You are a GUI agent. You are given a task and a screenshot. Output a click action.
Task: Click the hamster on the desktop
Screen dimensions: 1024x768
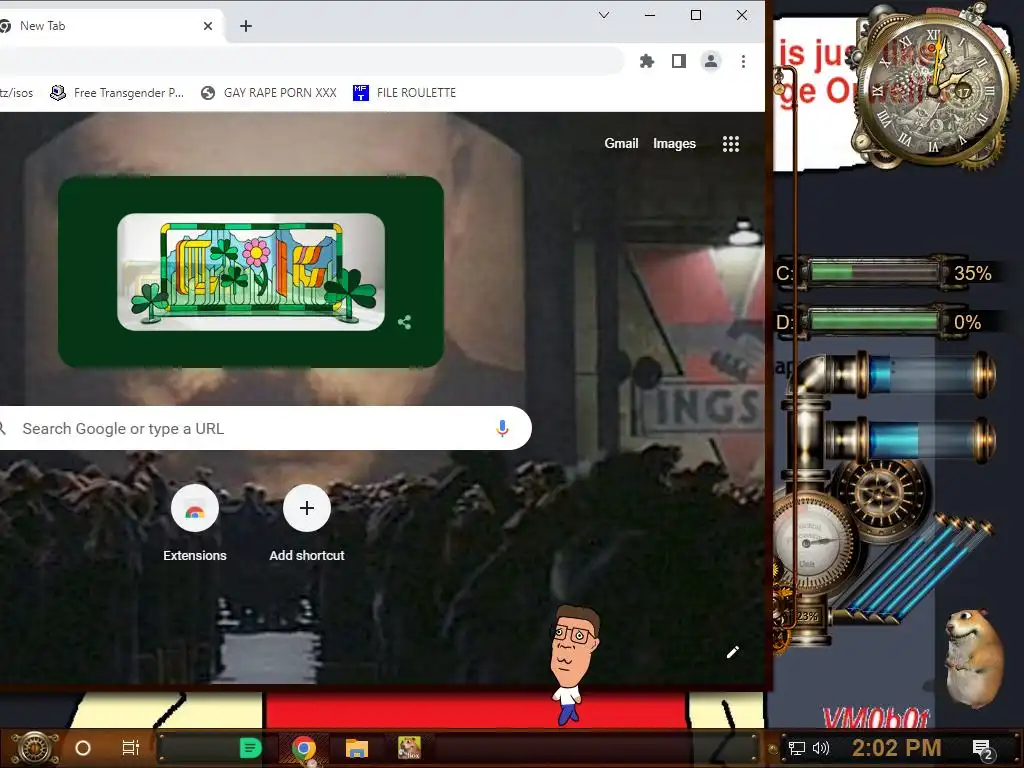(x=973, y=658)
